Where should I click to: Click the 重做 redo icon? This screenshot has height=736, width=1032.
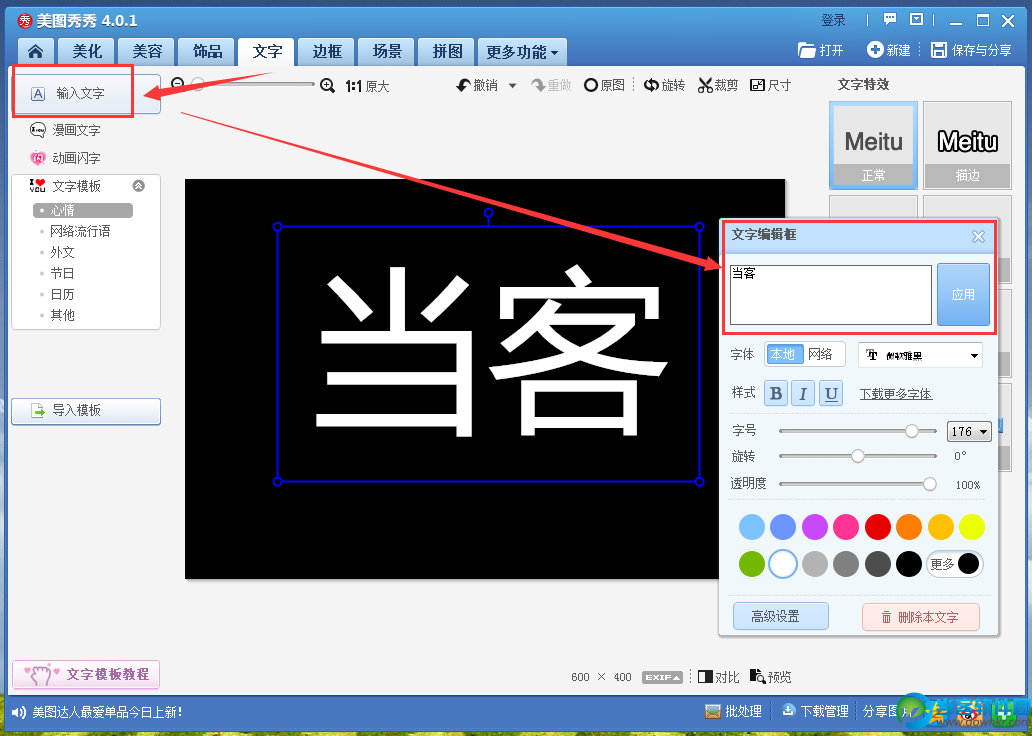click(x=538, y=85)
